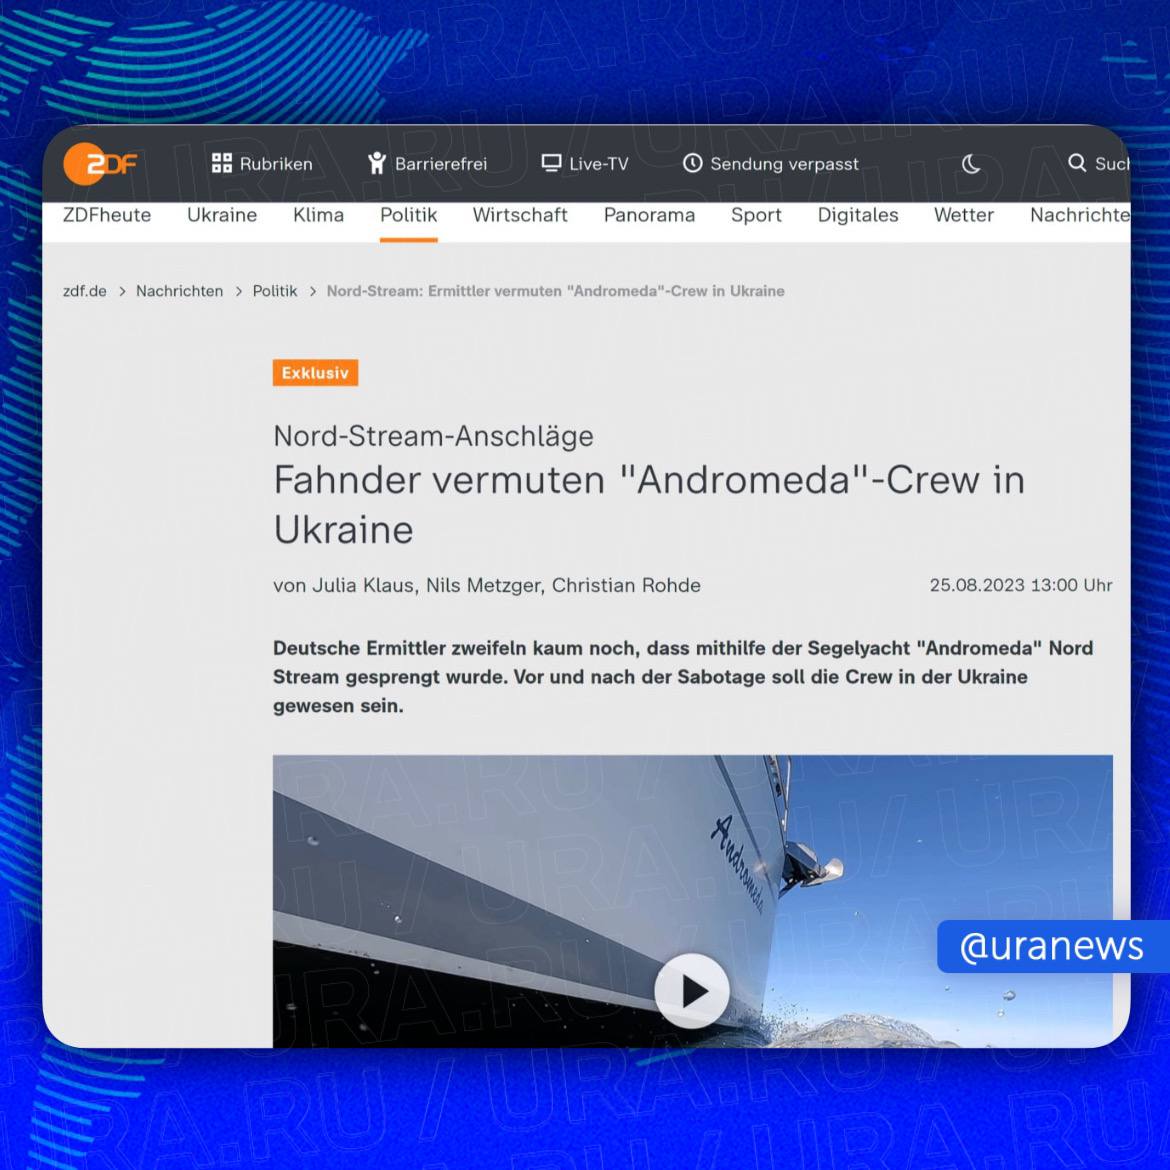Click the headline Fahnder vermuten Andromeda-Crew
Viewport: 1170px width, 1170px height.
click(649, 504)
